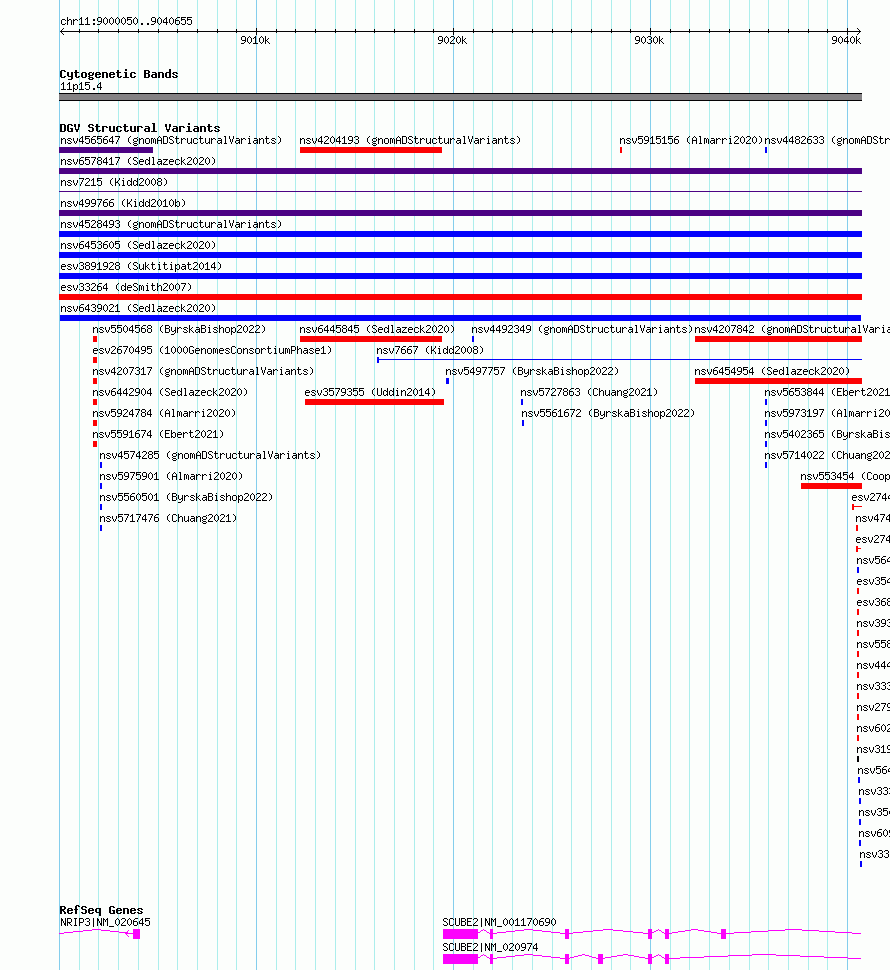The height and width of the screenshot is (970, 890).
Task: Click the 9020k ruler tick label
Action: click(x=452, y=40)
